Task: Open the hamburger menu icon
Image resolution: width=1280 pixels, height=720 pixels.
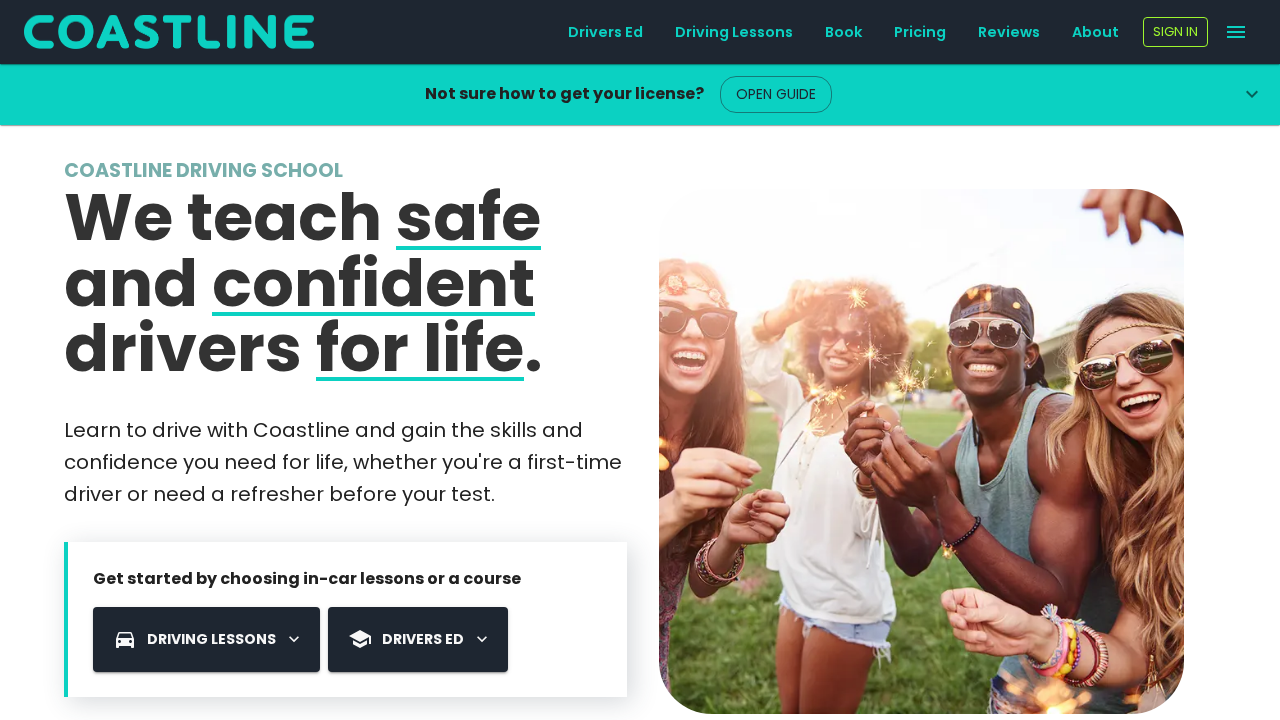Action: pyautogui.click(x=1236, y=32)
